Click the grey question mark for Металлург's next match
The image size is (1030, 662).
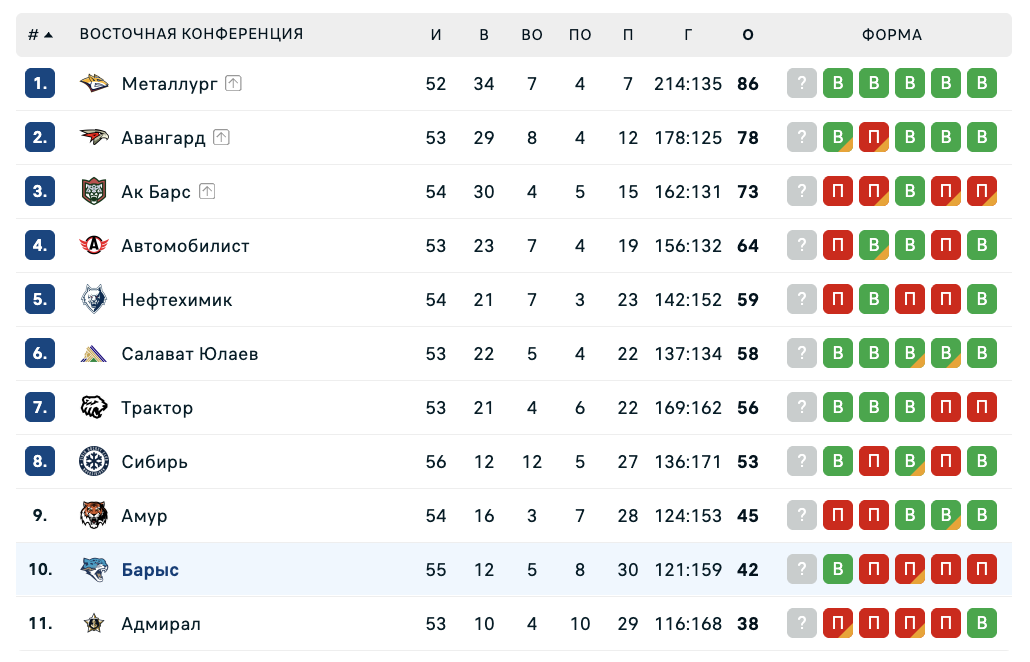pyautogui.click(x=802, y=84)
